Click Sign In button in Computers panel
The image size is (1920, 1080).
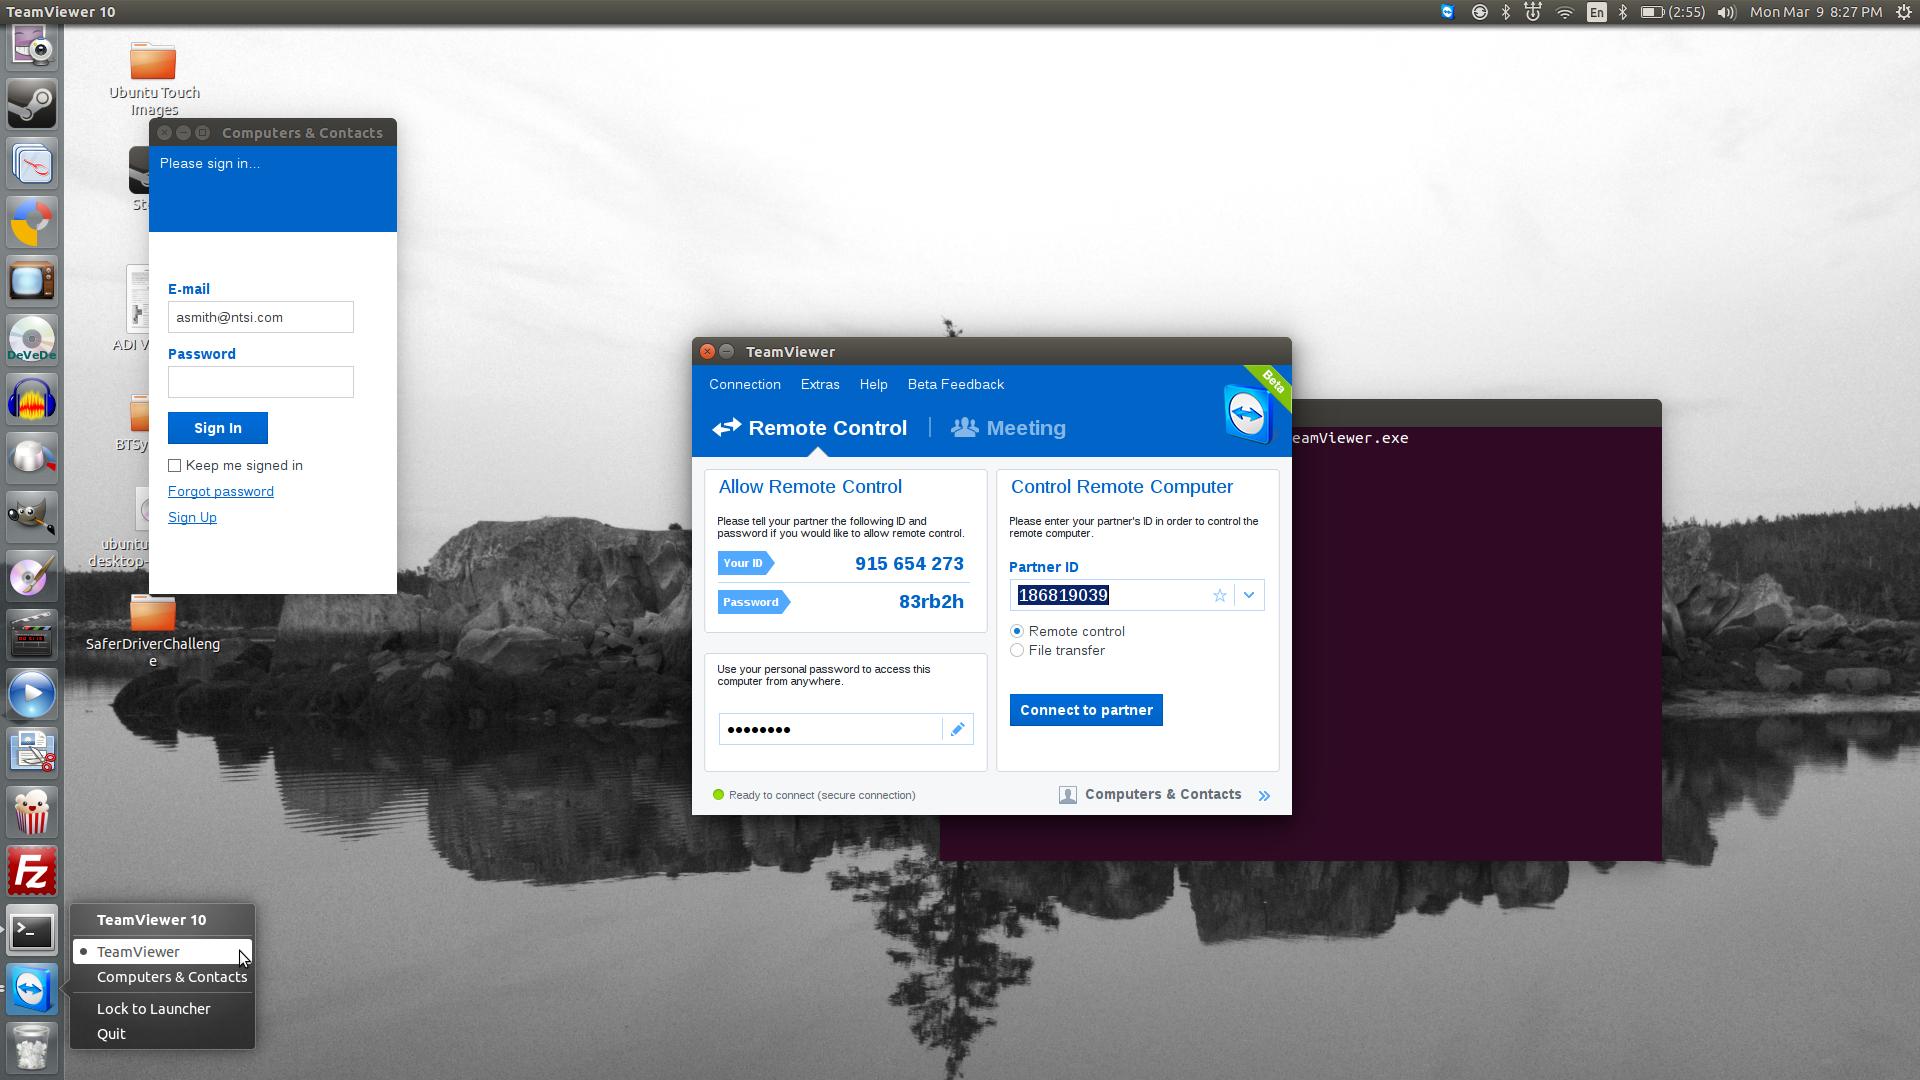[218, 427]
